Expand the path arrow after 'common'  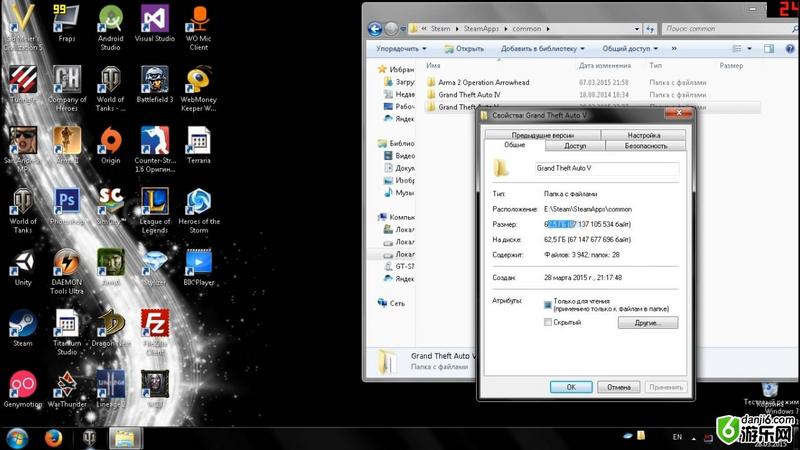(x=548, y=29)
